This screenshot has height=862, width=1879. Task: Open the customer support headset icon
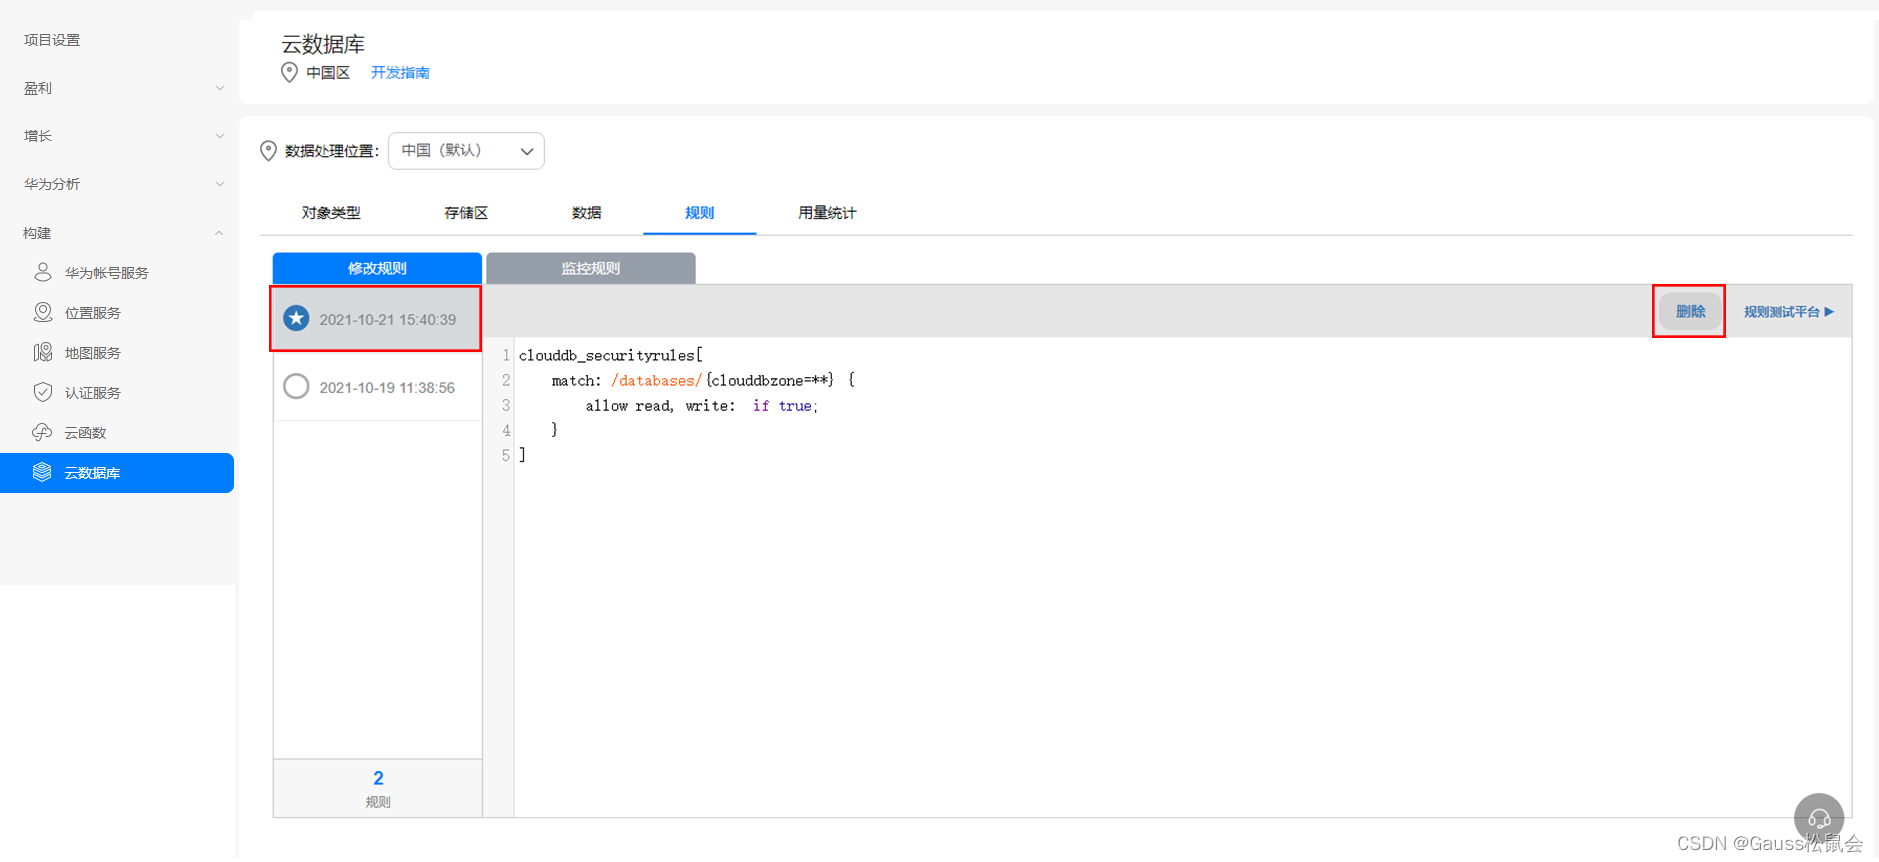[x=1819, y=818]
